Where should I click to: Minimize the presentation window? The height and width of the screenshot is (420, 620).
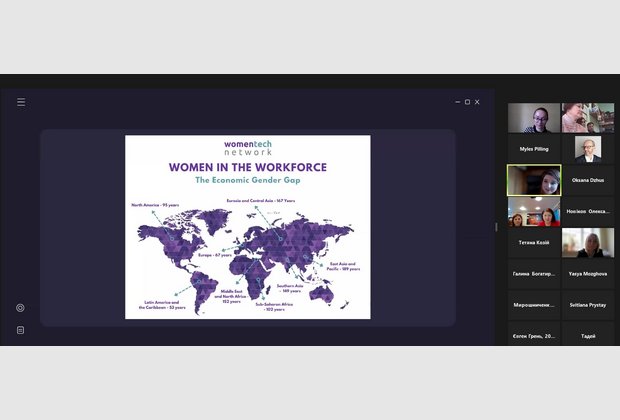tap(456, 102)
